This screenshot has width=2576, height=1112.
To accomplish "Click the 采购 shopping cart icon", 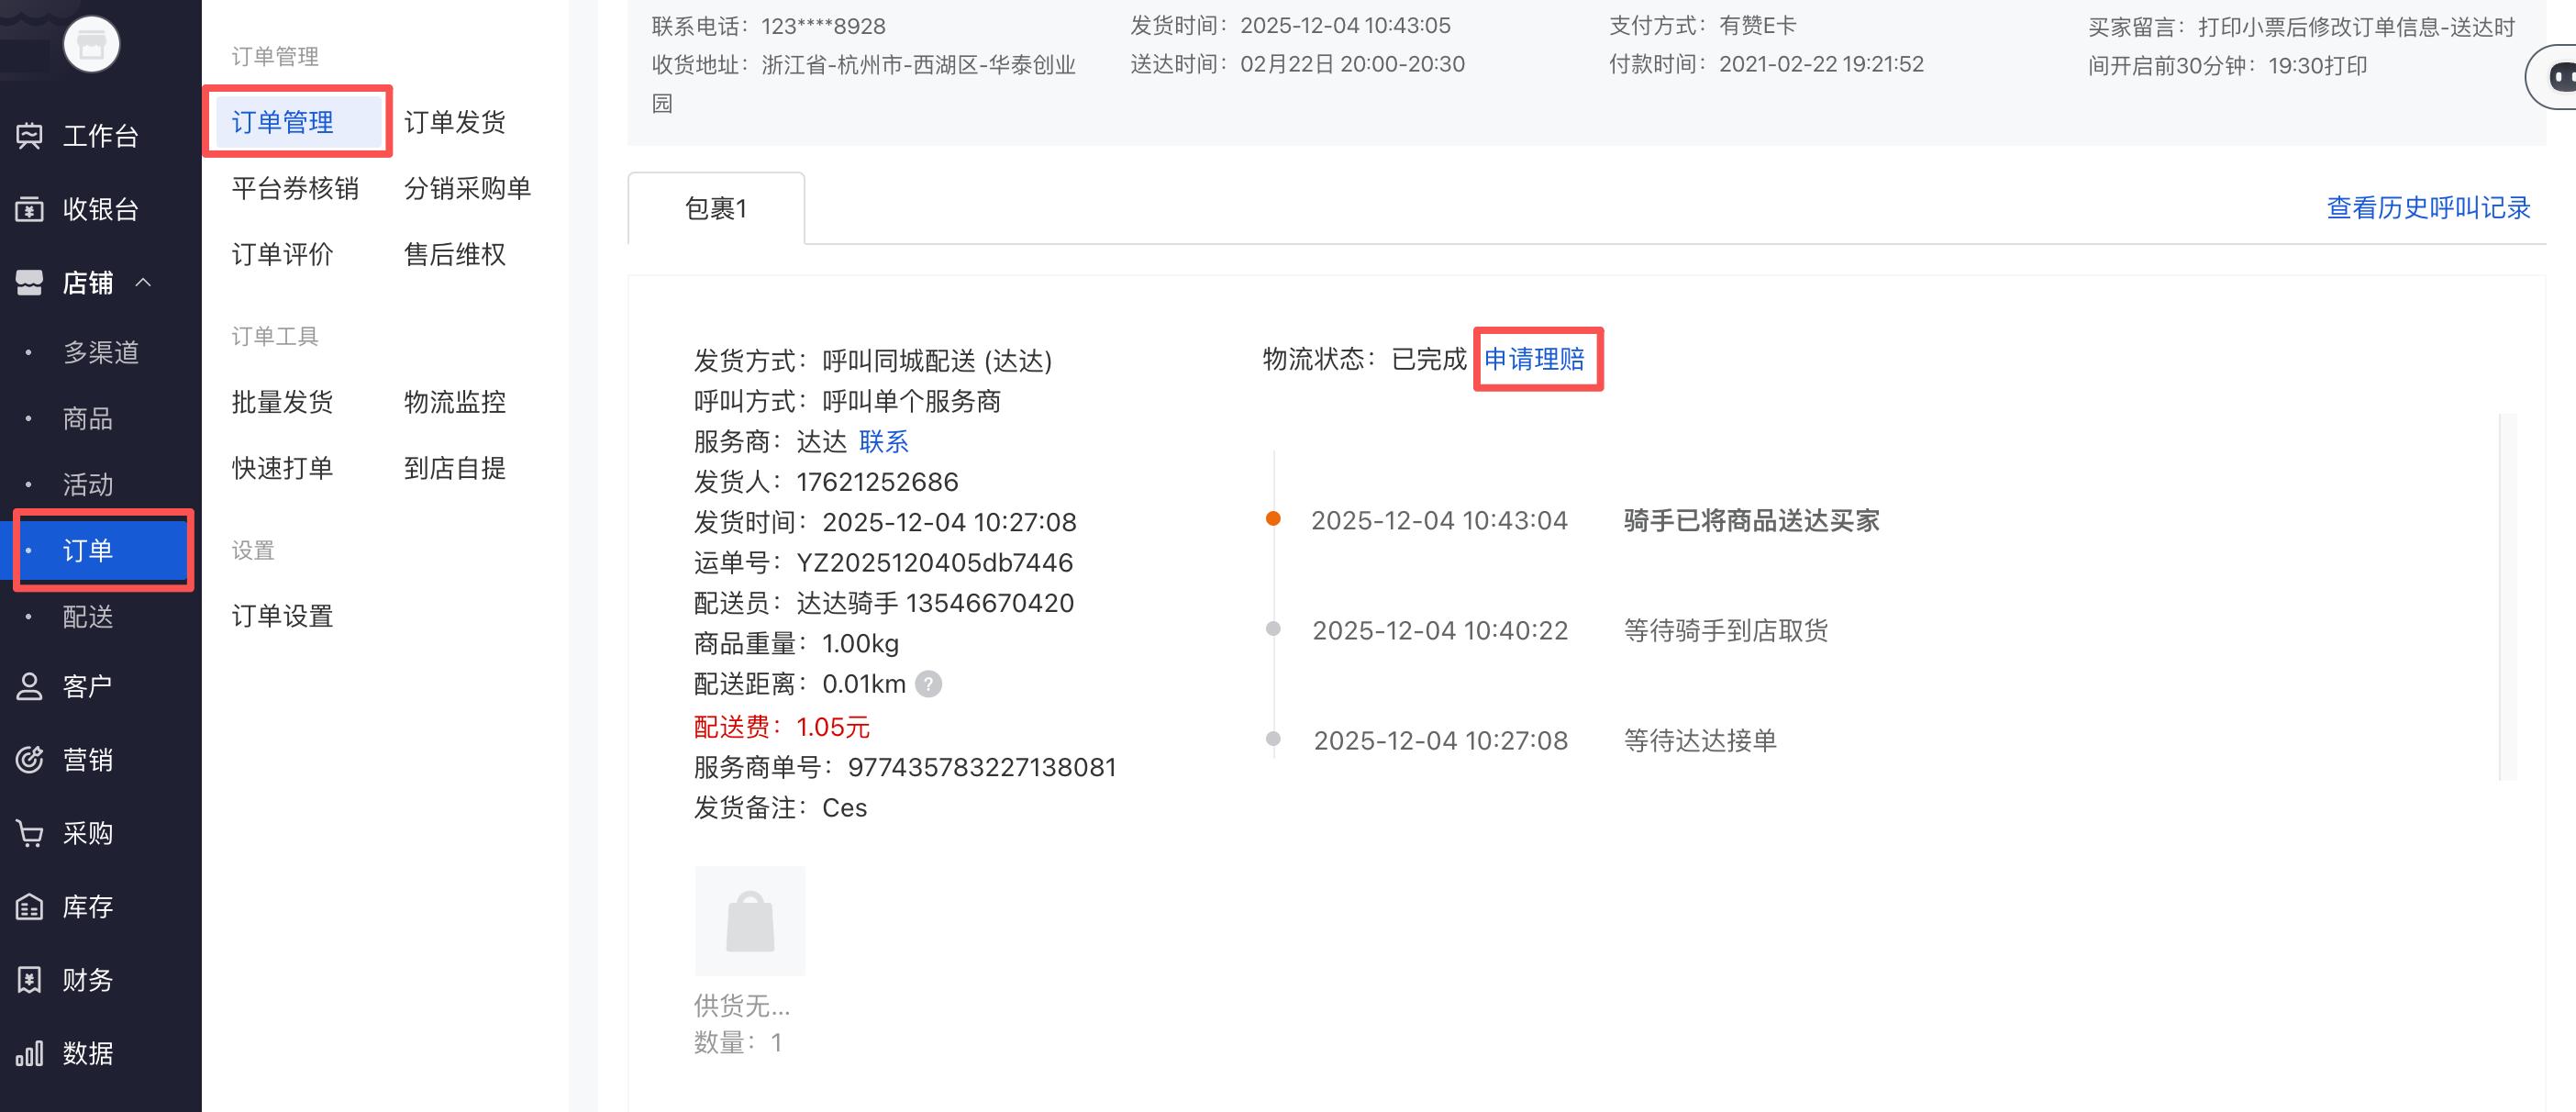I will pos(30,833).
